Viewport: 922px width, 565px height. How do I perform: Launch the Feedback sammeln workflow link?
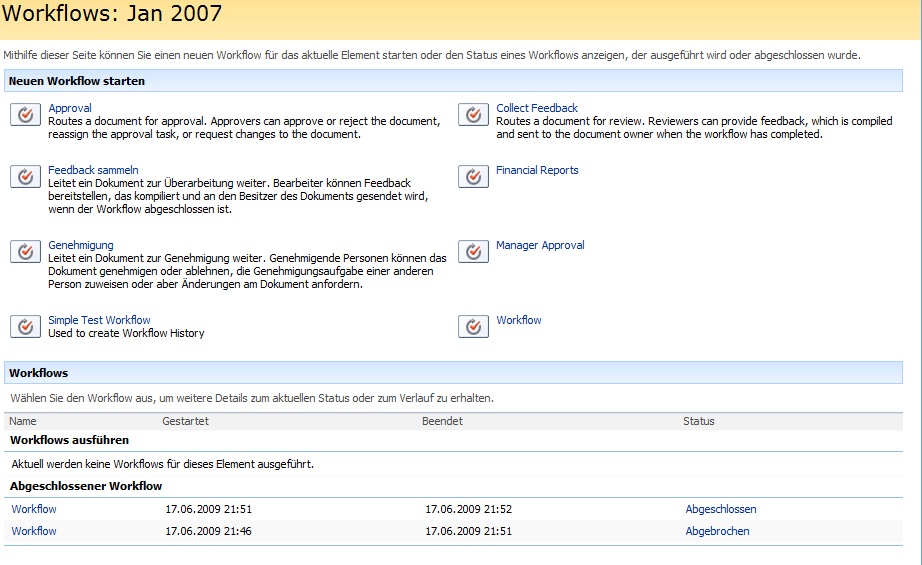click(93, 170)
